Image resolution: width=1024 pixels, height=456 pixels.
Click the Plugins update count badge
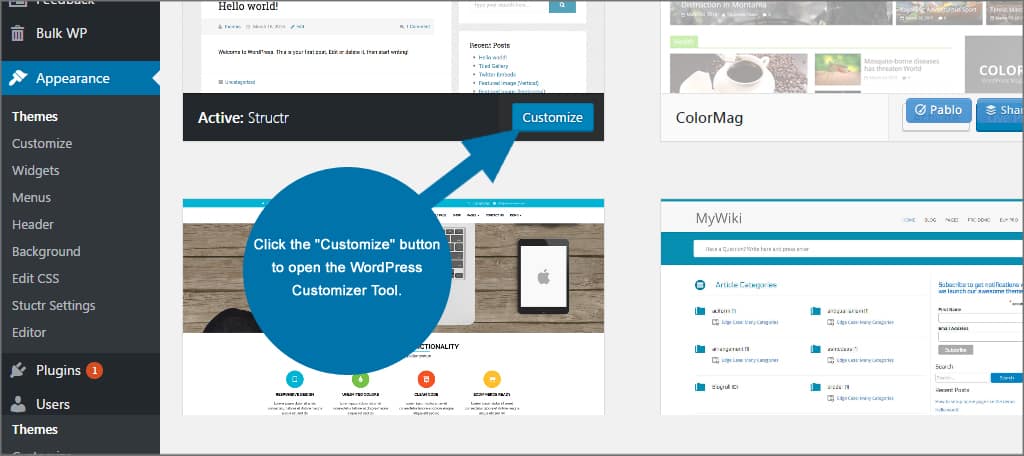pos(94,370)
